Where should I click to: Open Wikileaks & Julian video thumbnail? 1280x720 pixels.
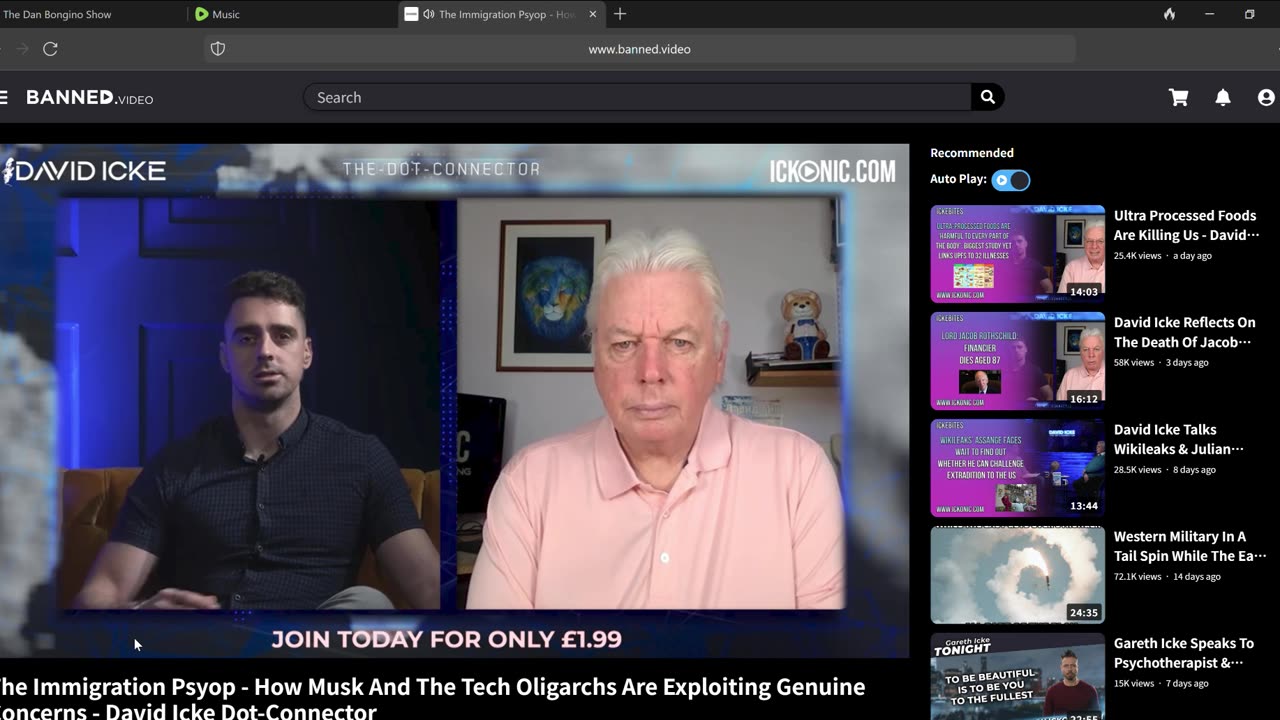[x=1017, y=468]
